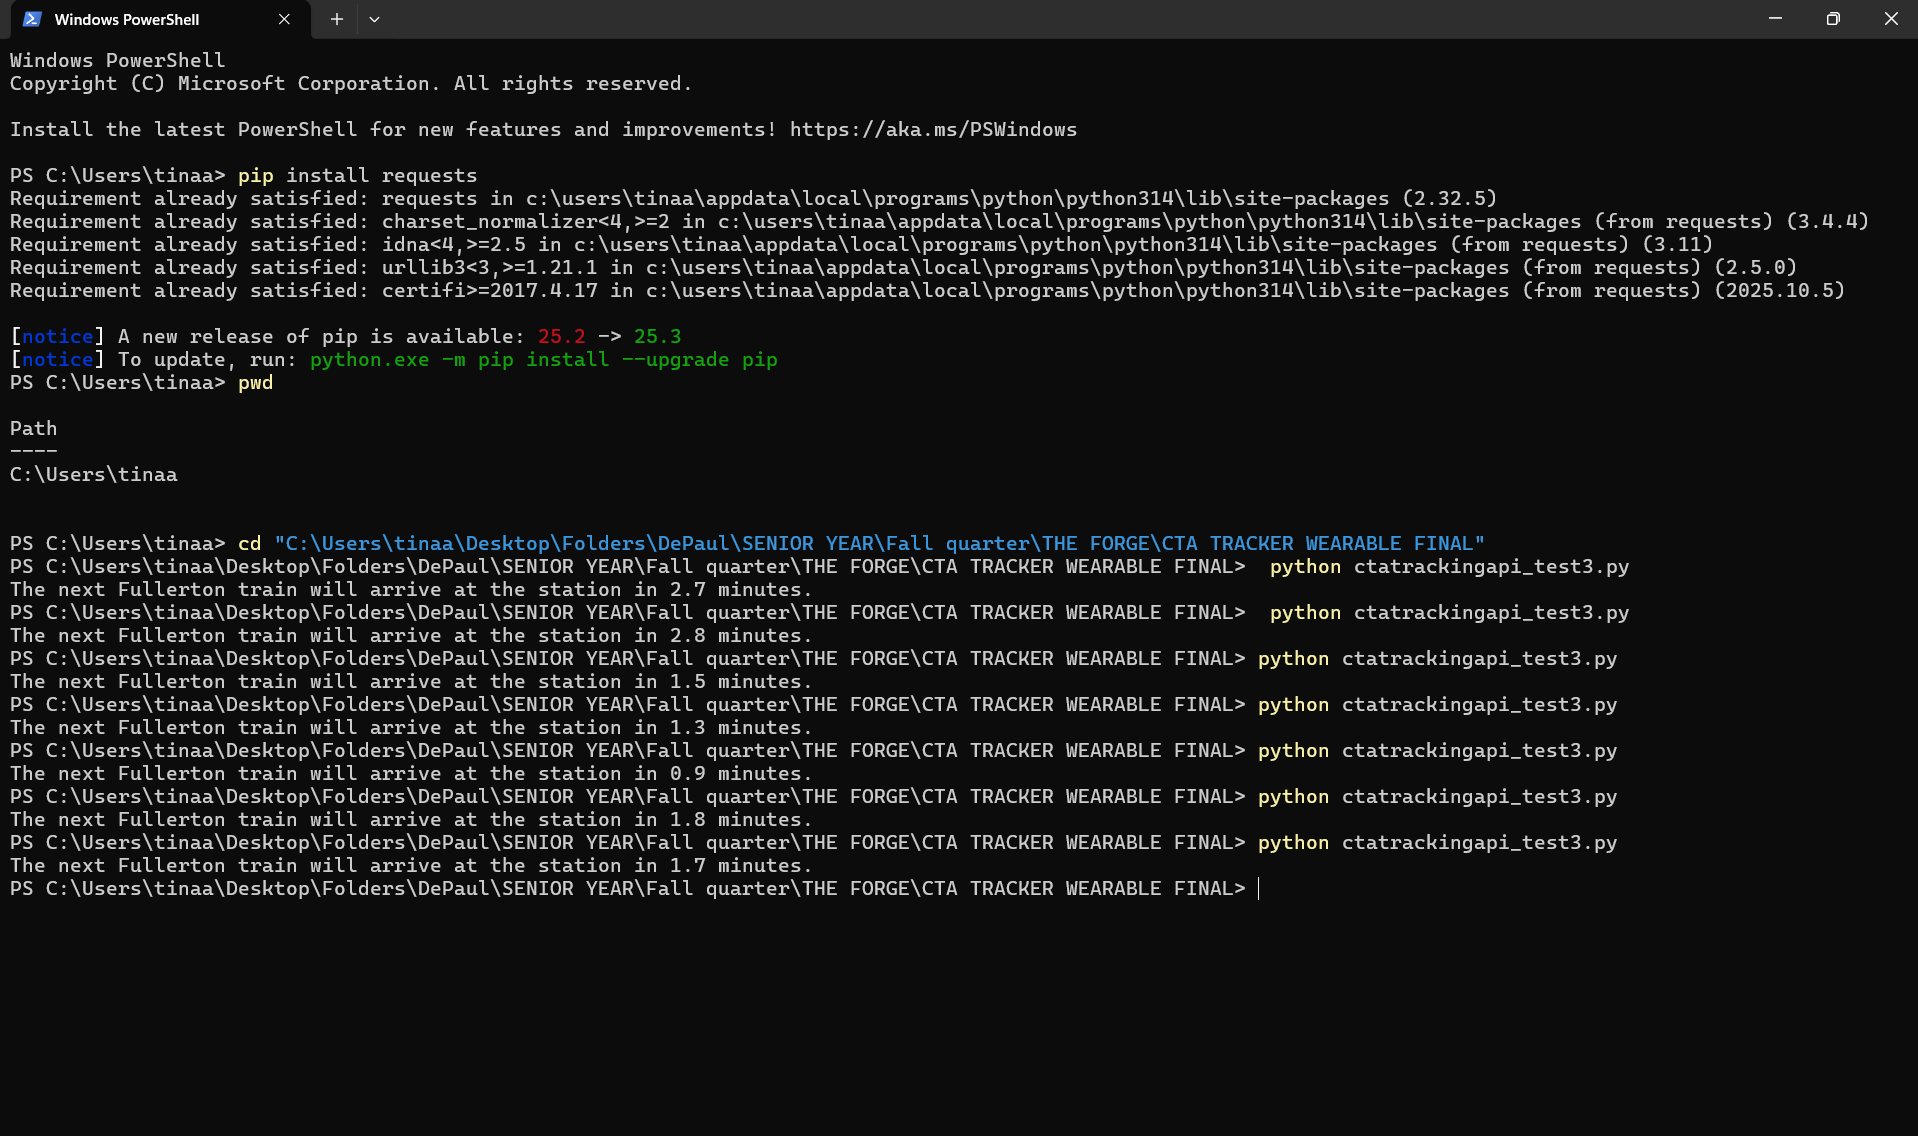This screenshot has height=1136, width=1918.
Task: Close the Windows PowerShell tab
Action: (x=283, y=19)
